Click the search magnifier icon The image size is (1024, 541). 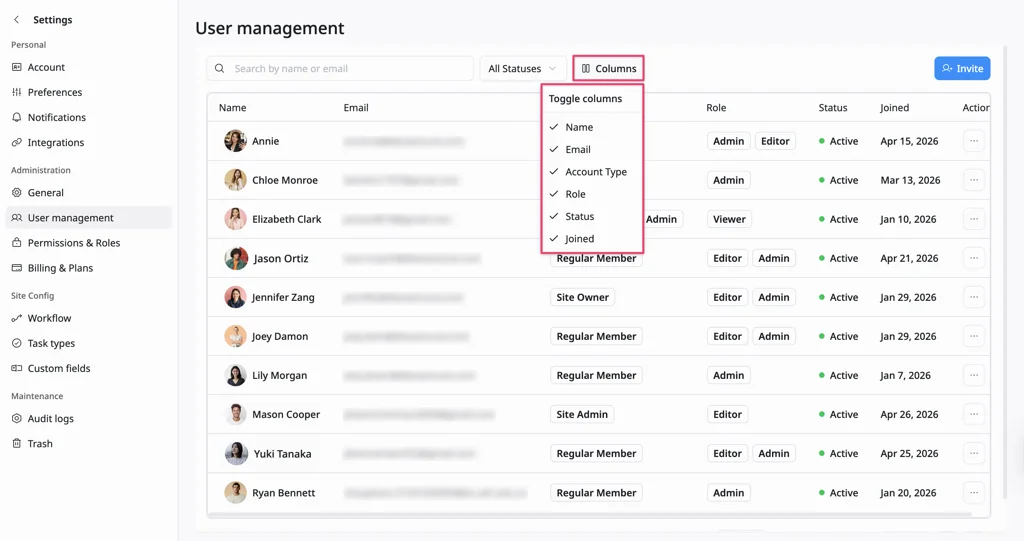coord(219,69)
